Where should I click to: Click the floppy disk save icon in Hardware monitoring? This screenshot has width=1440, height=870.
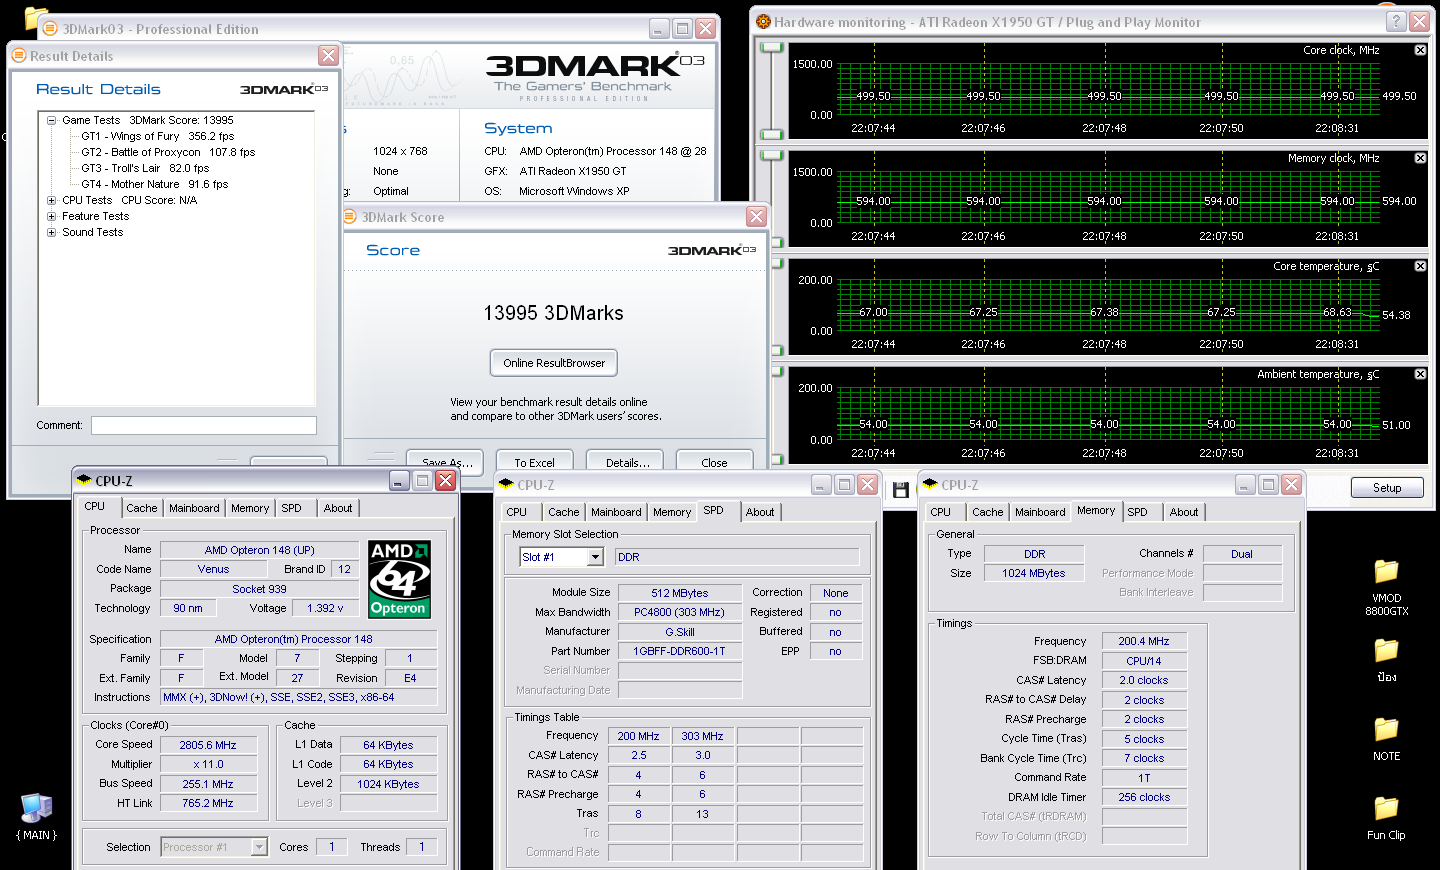901,490
